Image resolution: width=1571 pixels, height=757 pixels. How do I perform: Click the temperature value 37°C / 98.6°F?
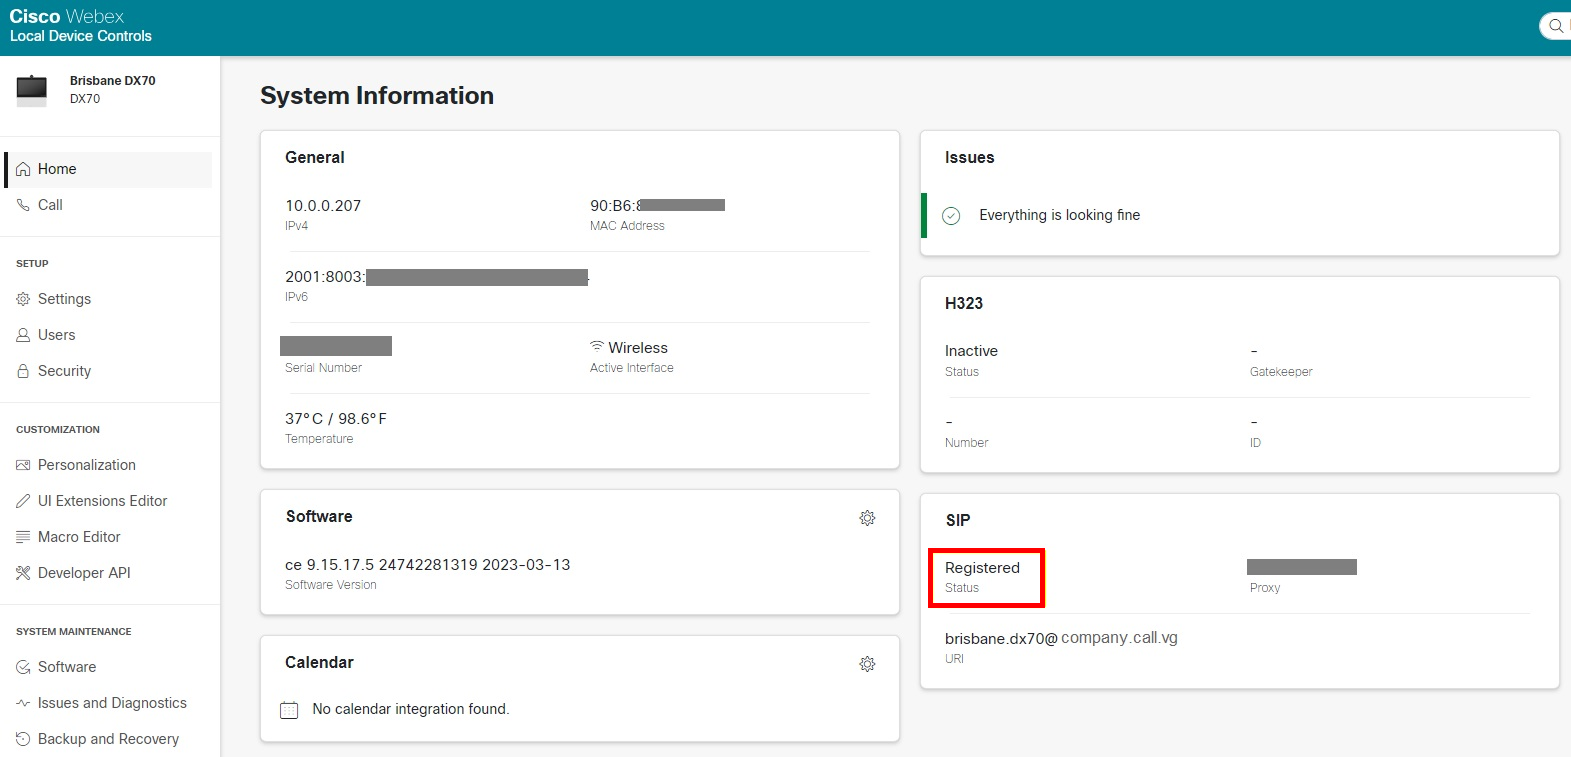coord(336,419)
